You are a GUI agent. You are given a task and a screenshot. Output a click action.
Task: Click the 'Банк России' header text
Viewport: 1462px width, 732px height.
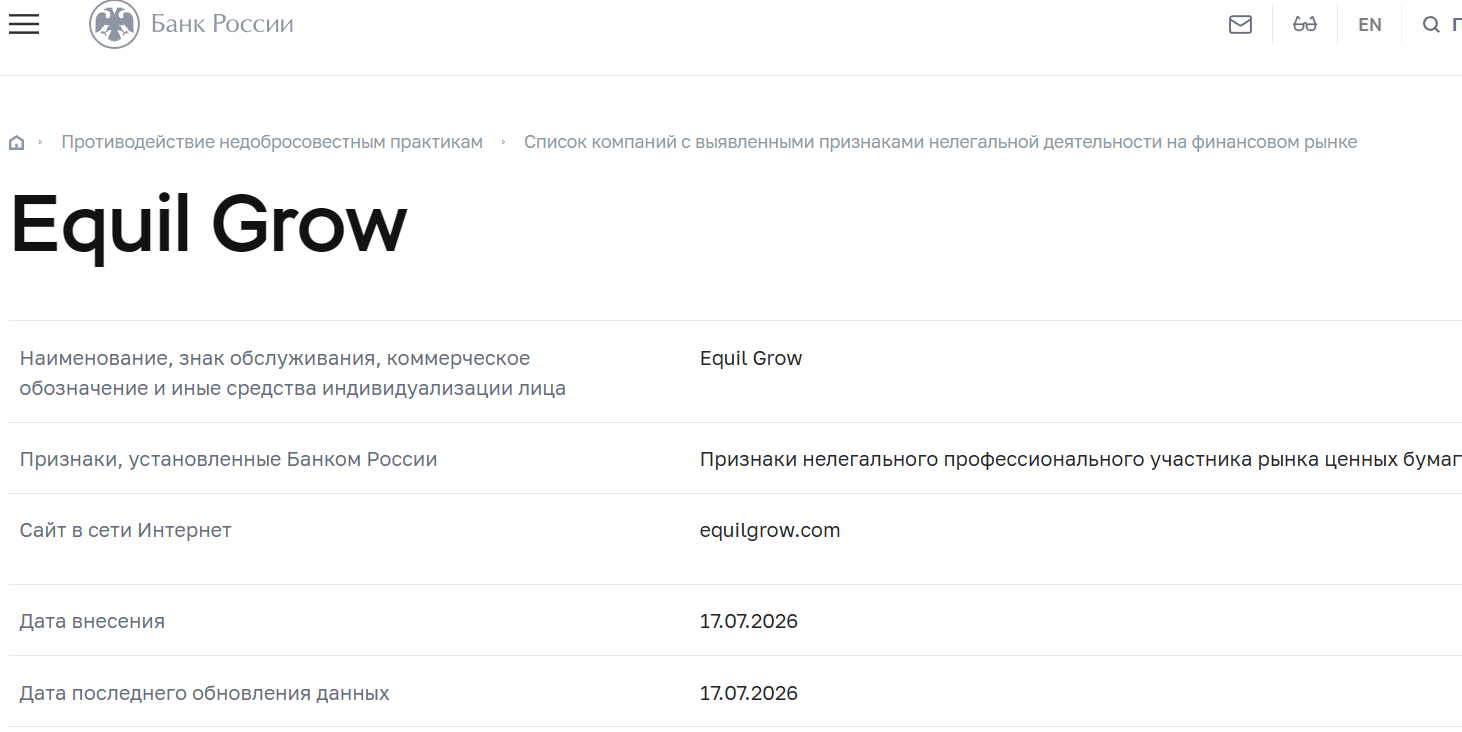tap(222, 24)
